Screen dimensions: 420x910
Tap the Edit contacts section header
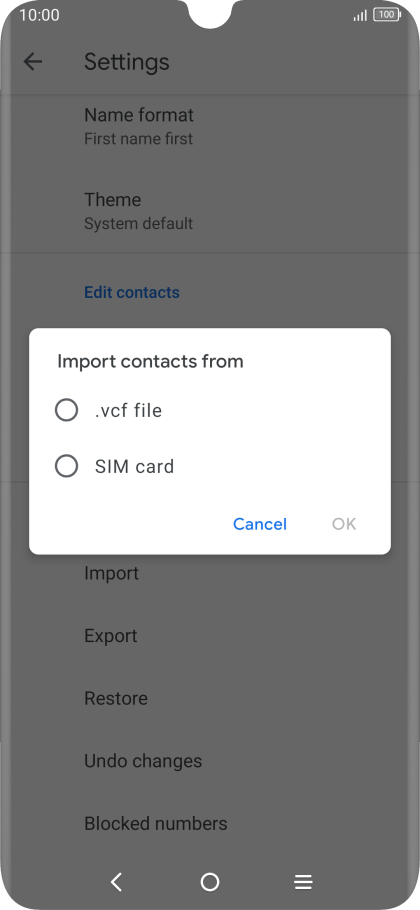[x=132, y=292]
